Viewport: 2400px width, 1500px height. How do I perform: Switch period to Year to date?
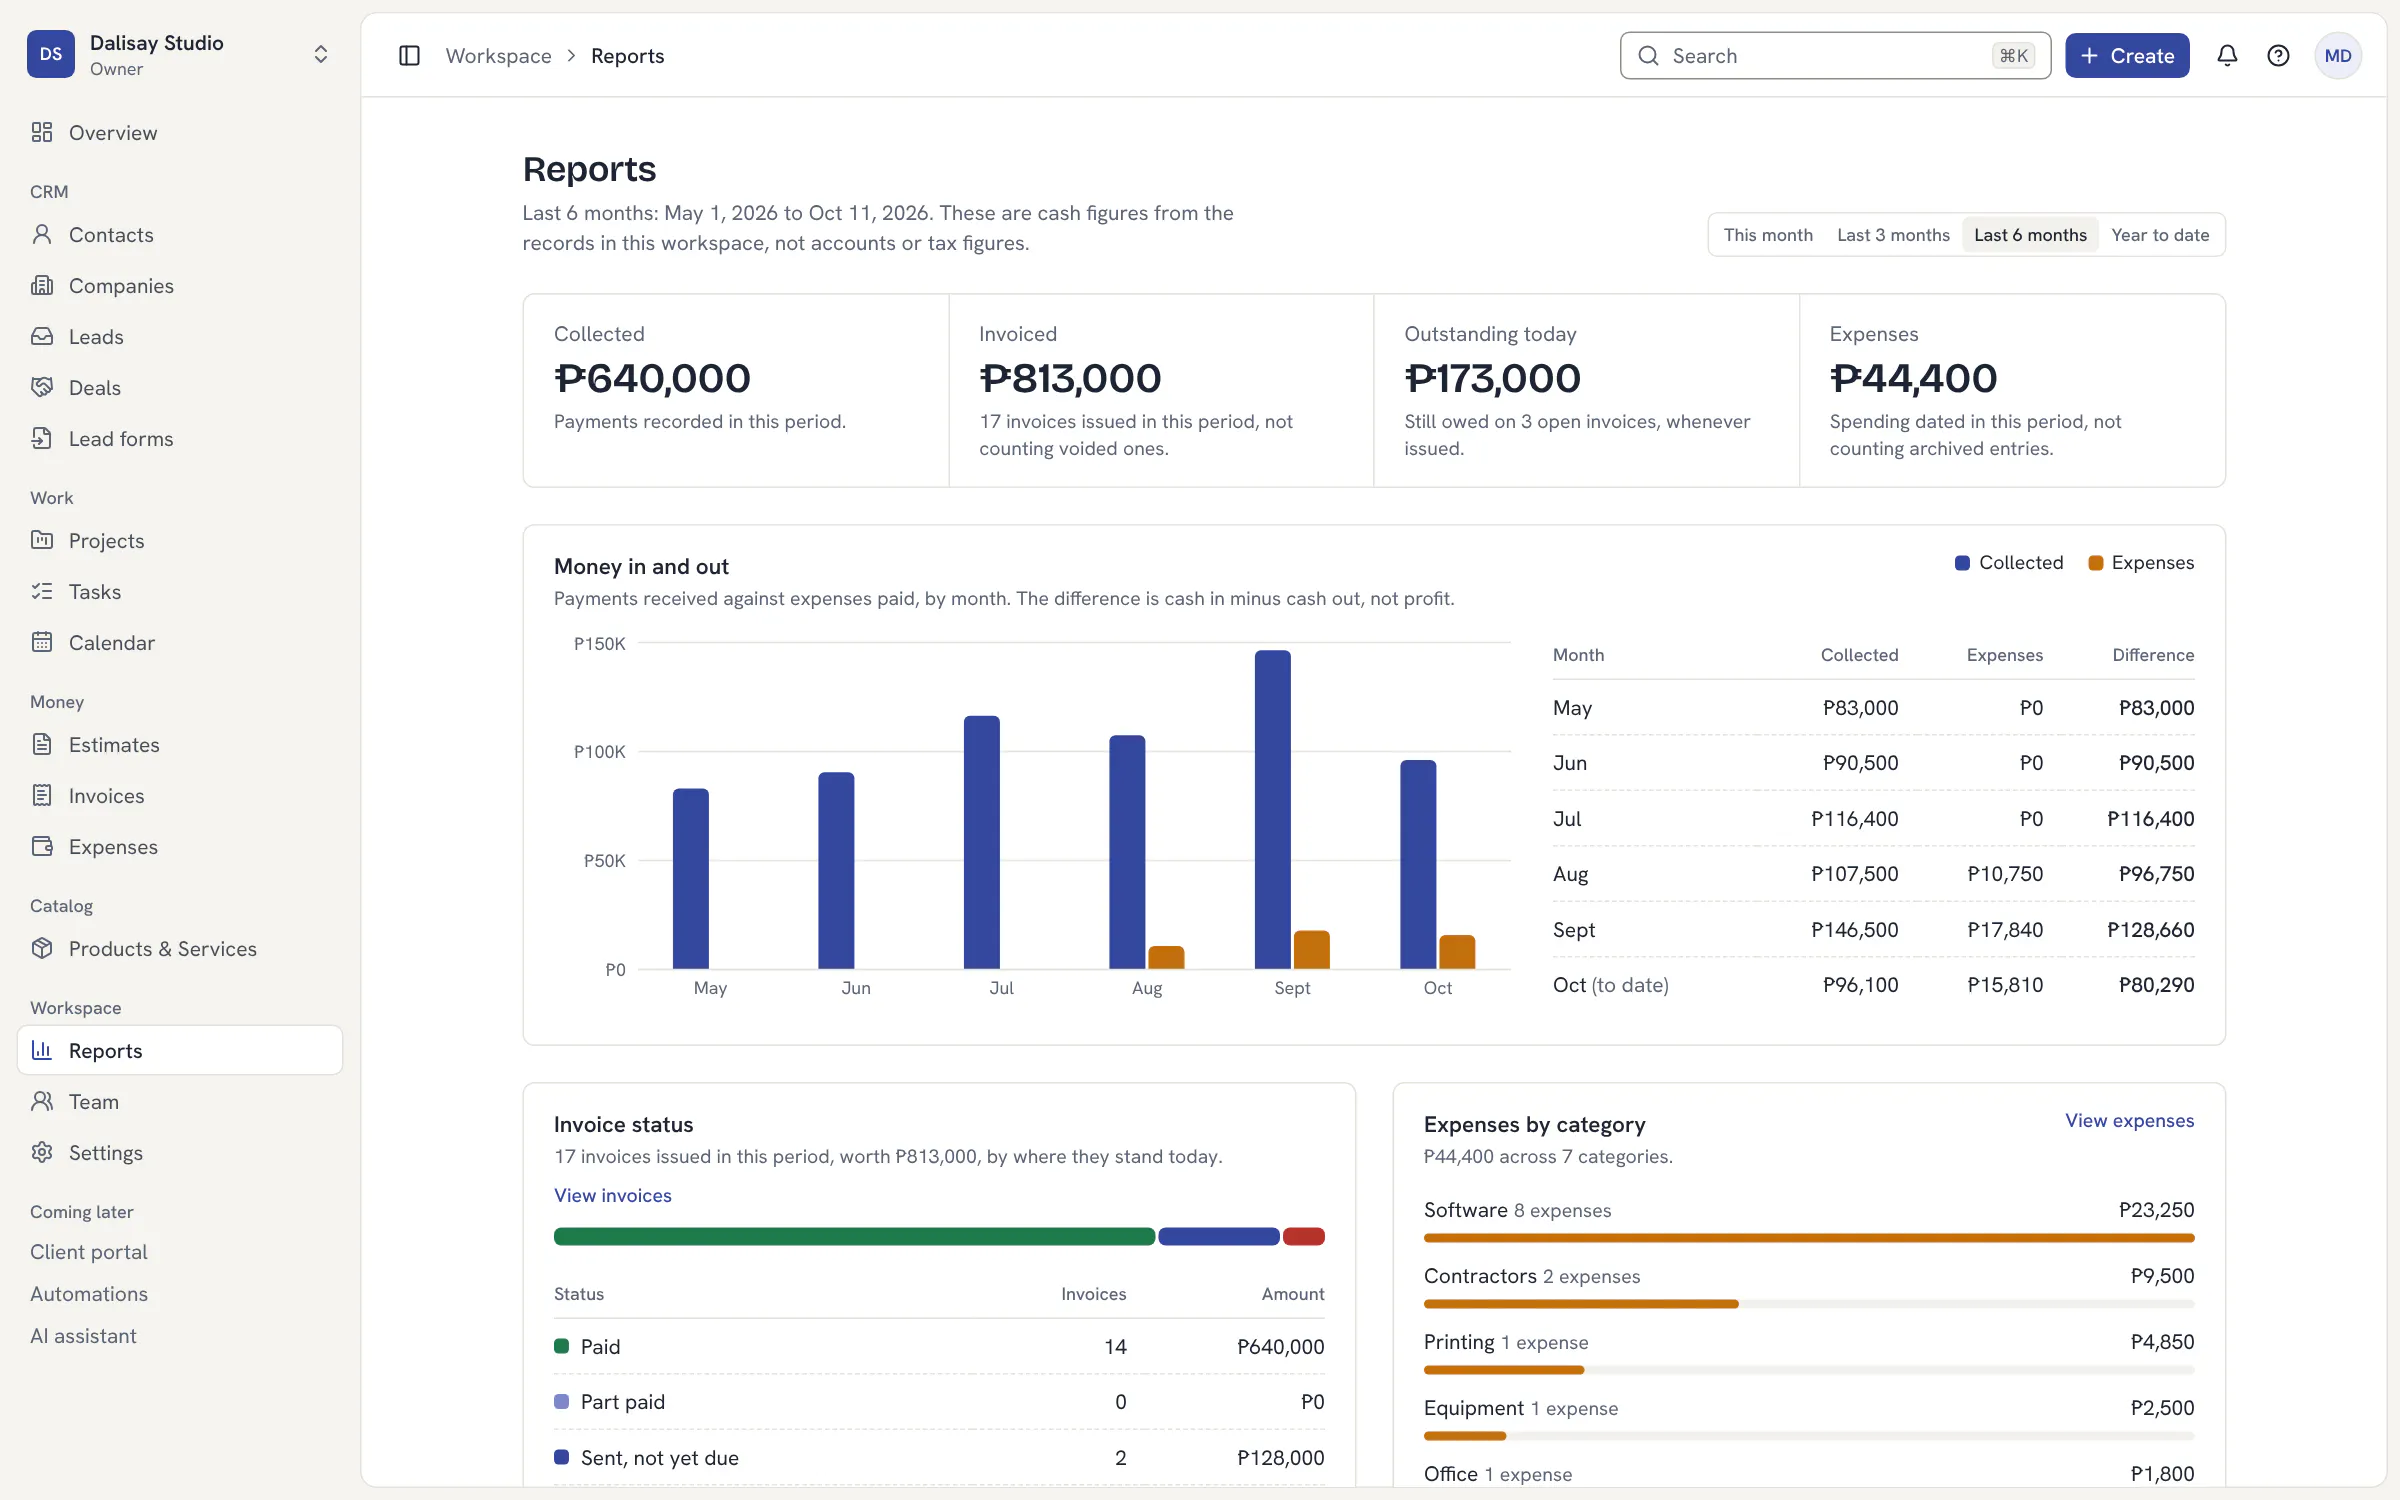point(2160,235)
